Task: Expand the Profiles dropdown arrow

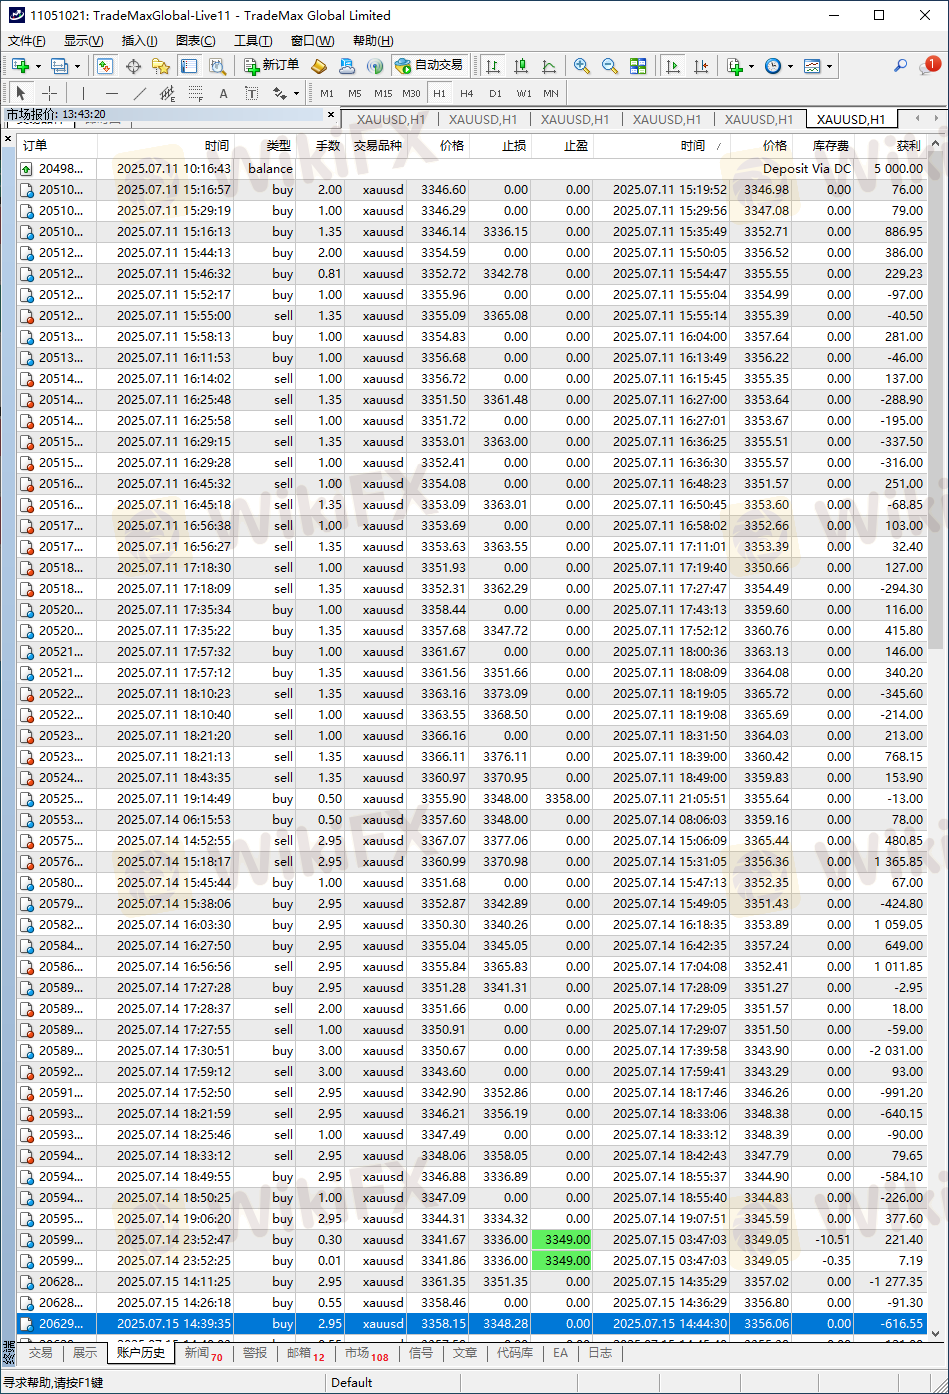Action: pos(77,66)
